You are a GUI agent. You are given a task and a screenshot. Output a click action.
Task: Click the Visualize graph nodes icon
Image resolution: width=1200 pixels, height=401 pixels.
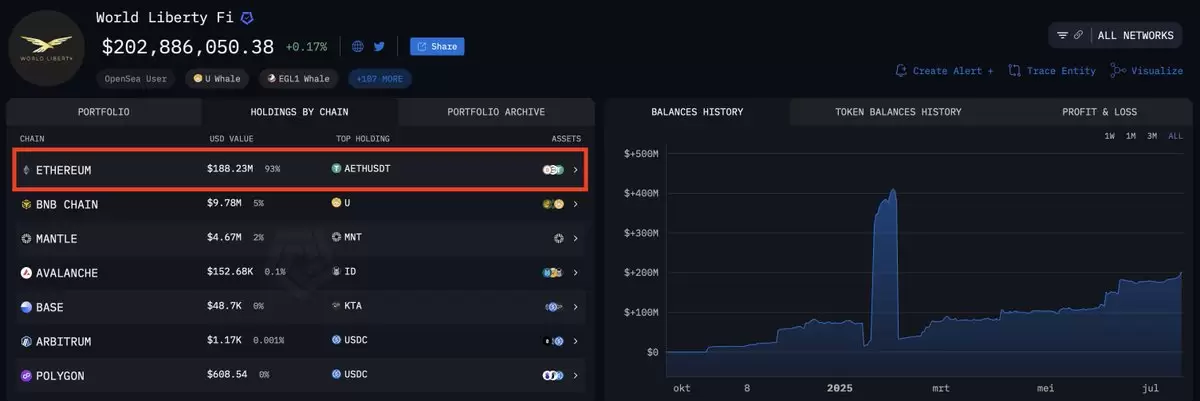tap(1118, 71)
